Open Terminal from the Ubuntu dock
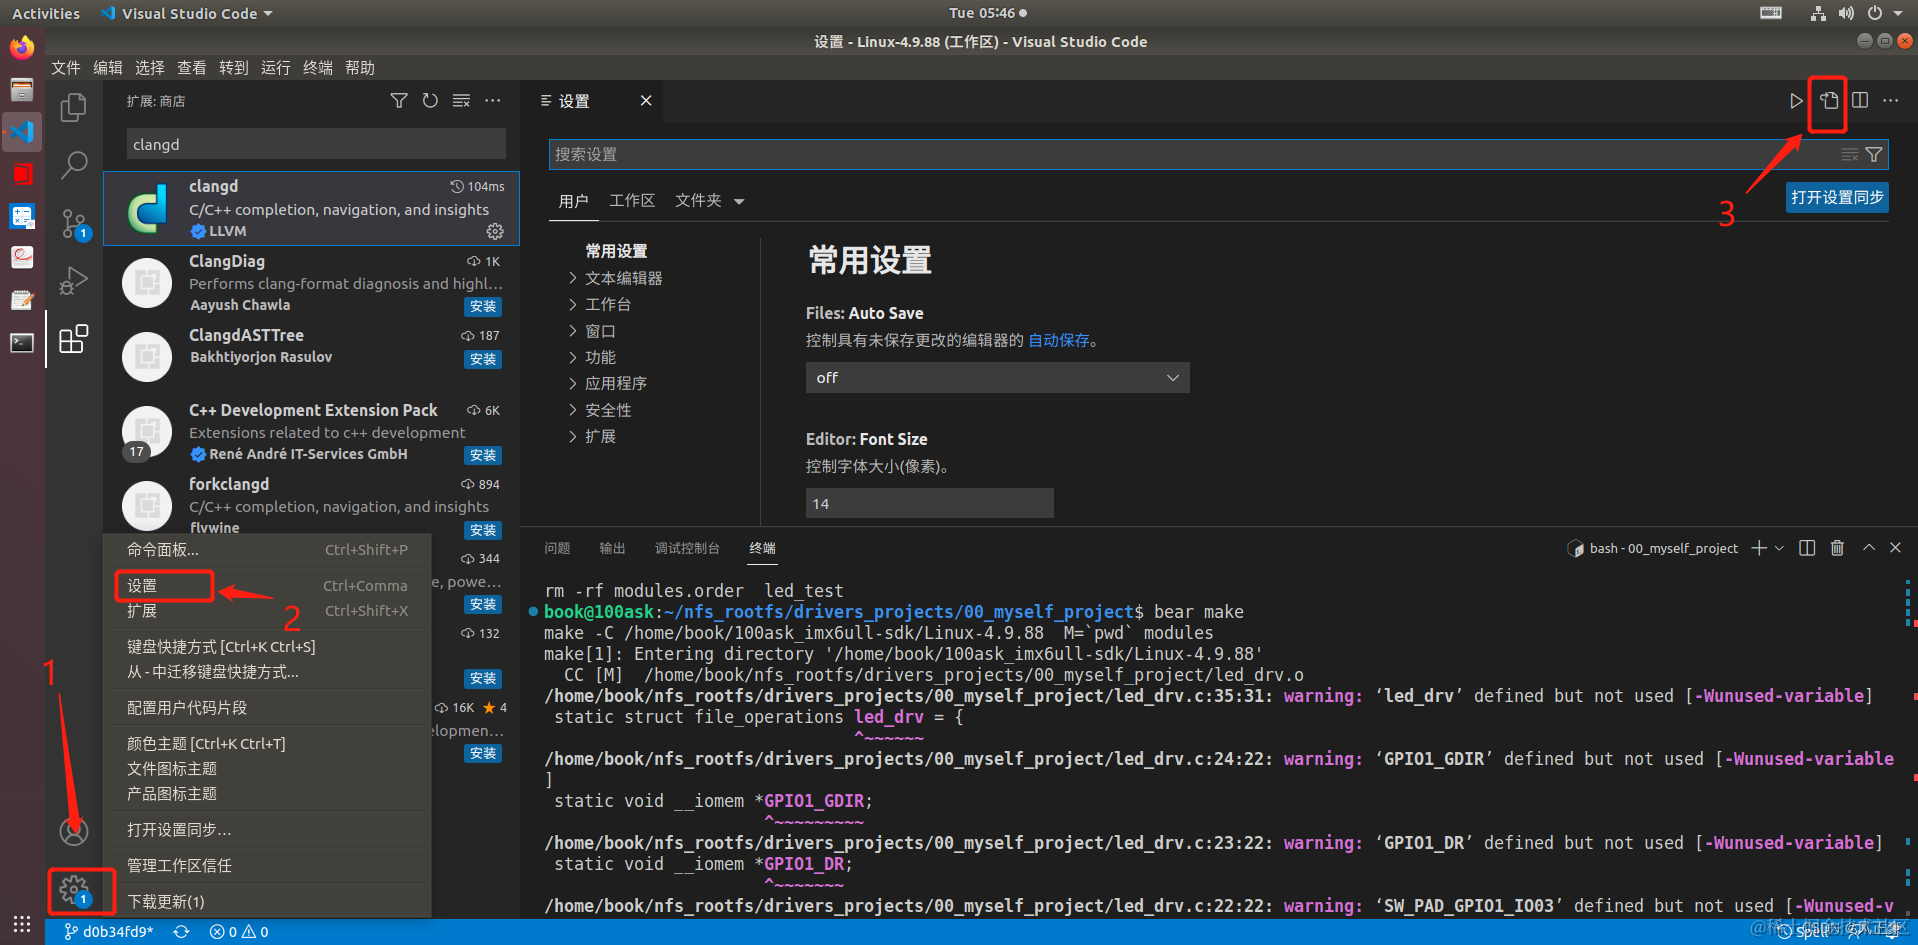 (x=22, y=343)
